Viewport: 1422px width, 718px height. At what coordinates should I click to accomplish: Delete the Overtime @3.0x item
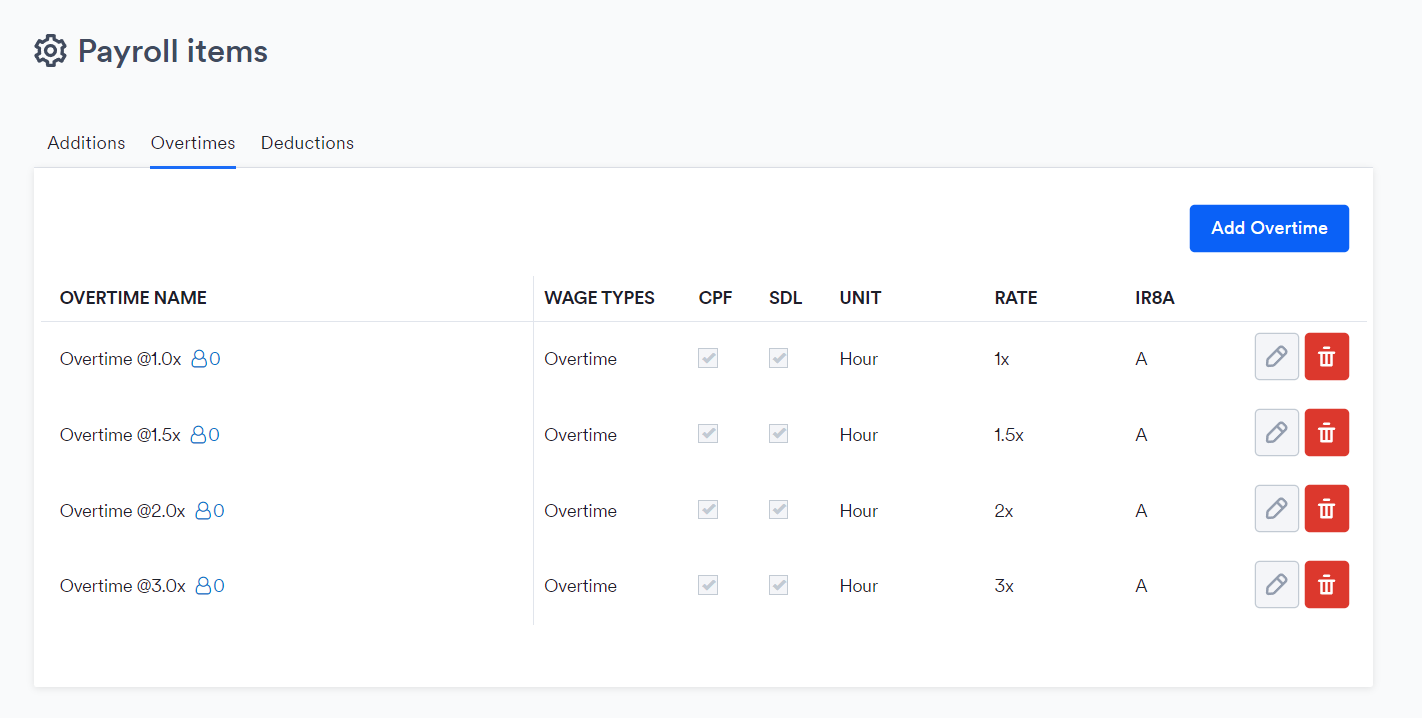click(1327, 585)
